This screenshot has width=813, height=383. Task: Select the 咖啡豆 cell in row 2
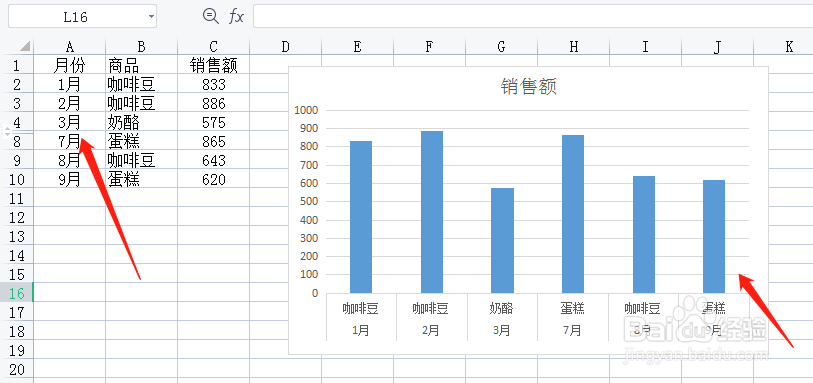[142, 84]
